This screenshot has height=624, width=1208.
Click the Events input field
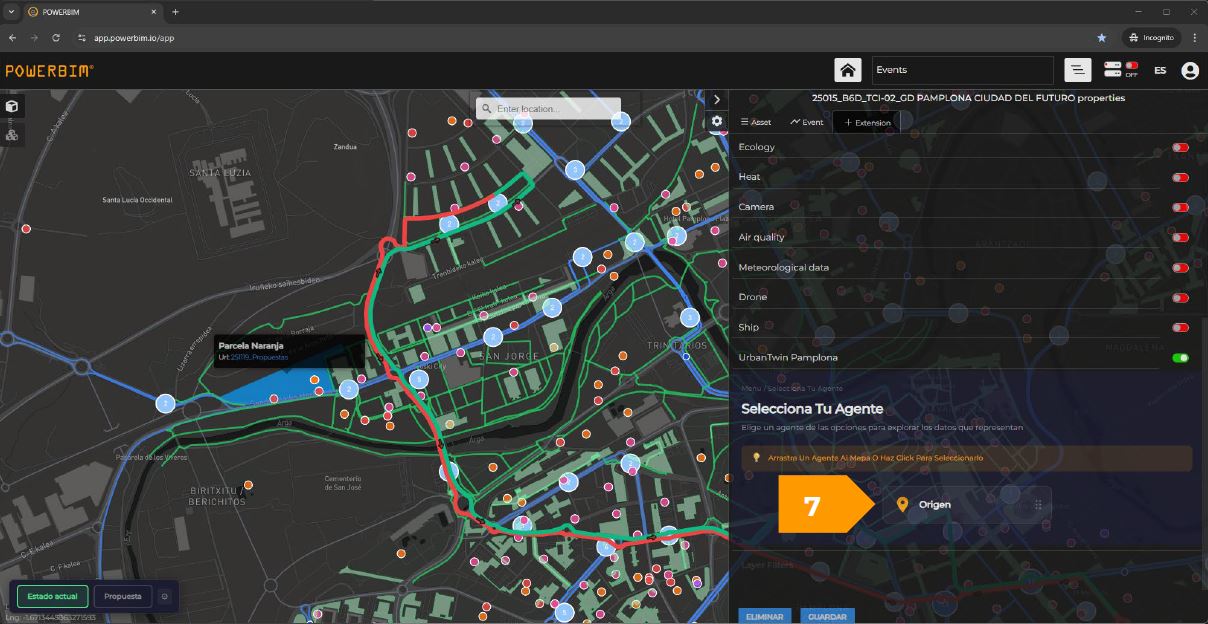click(x=962, y=70)
